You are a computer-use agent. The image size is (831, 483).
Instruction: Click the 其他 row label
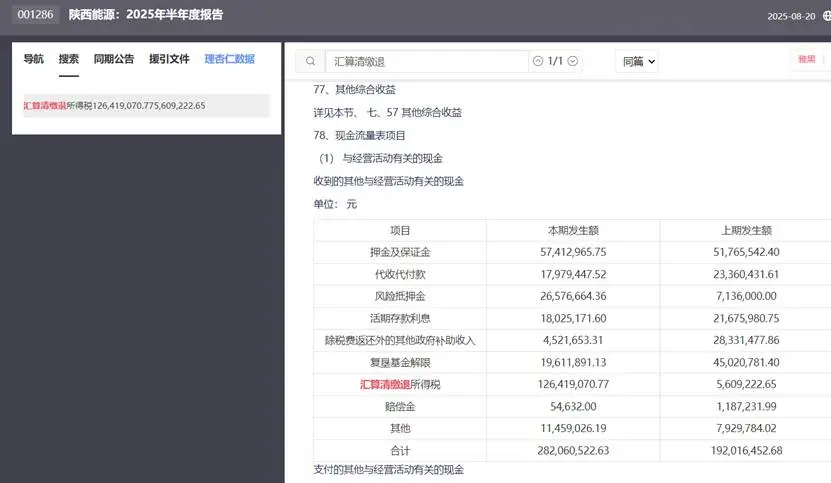(x=400, y=428)
